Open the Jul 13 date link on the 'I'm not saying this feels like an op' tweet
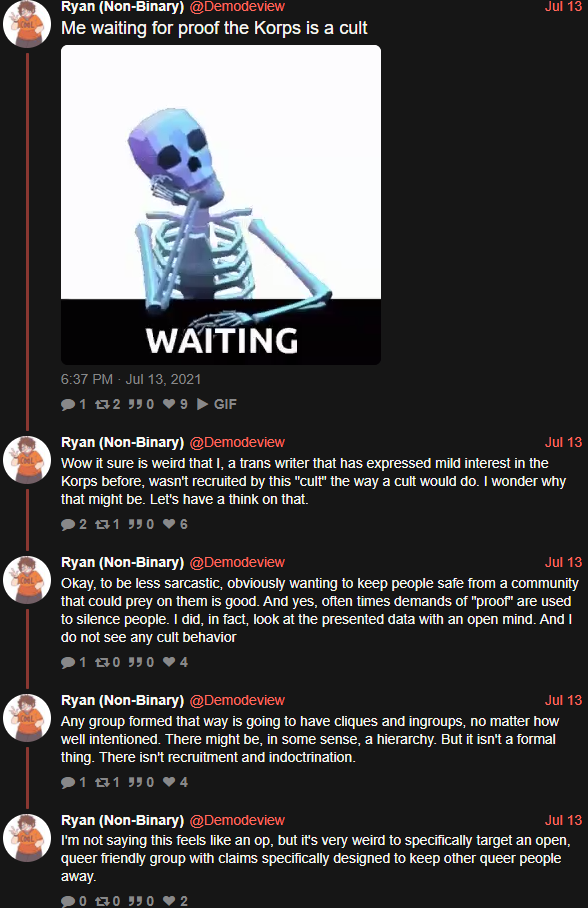 point(563,821)
